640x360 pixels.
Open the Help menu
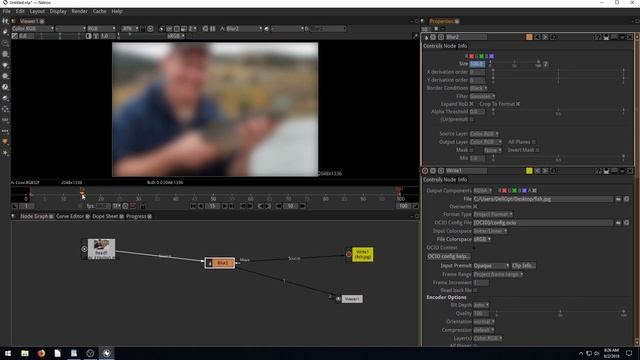coord(117,11)
